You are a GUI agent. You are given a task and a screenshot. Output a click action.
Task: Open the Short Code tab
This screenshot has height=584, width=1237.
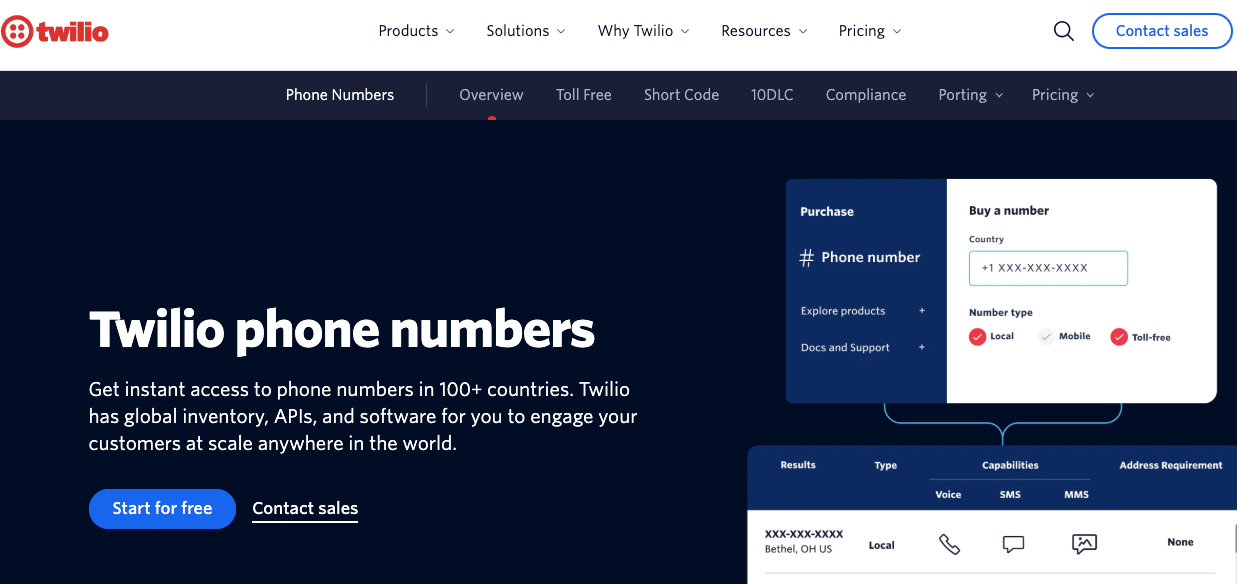coord(681,94)
